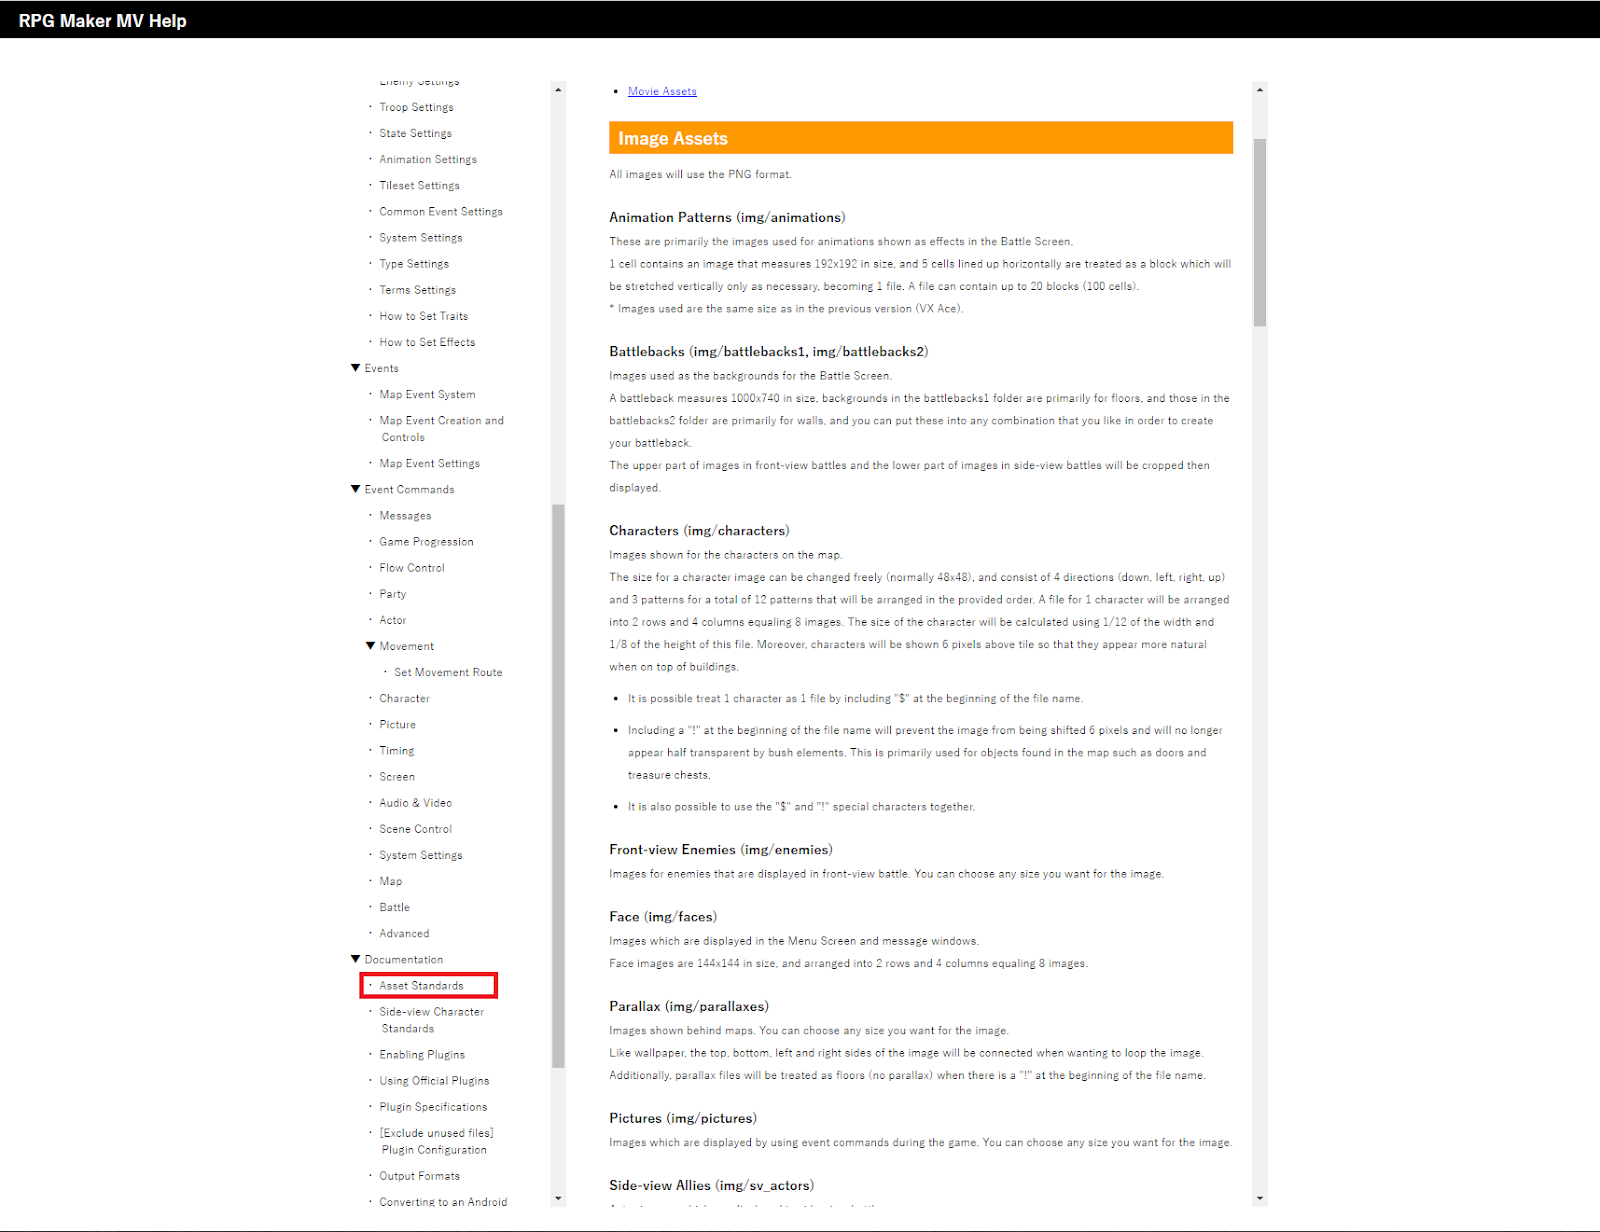Click Parallax (img/parallaxes) heading
The image size is (1600, 1232).
click(689, 1007)
